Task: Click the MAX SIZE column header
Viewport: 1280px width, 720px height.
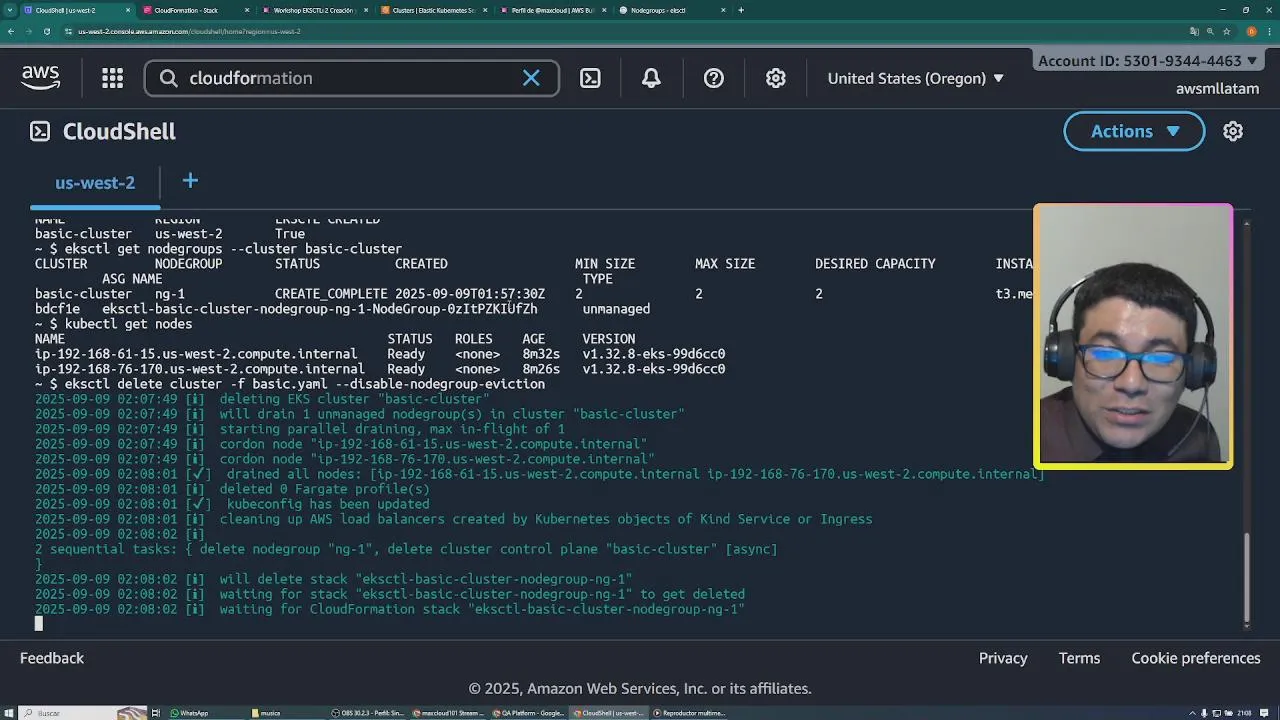Action: 725,264
